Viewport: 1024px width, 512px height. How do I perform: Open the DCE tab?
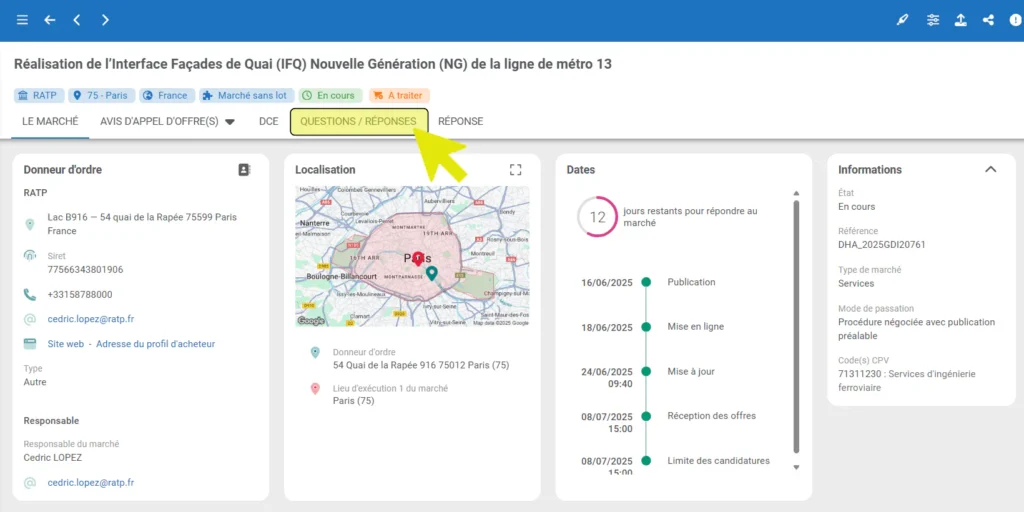pos(268,122)
